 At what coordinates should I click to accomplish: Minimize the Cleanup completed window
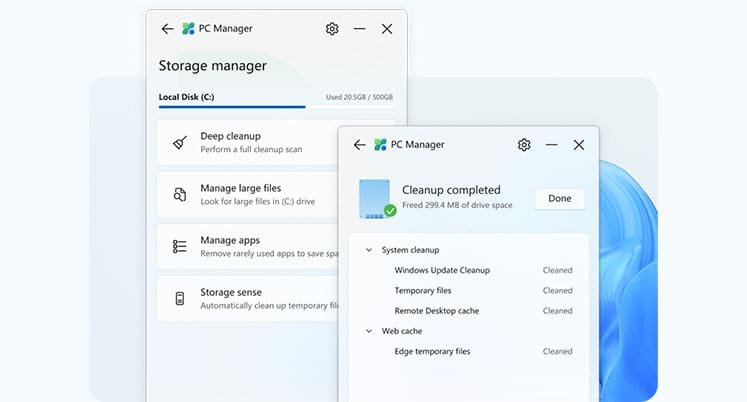click(x=552, y=145)
